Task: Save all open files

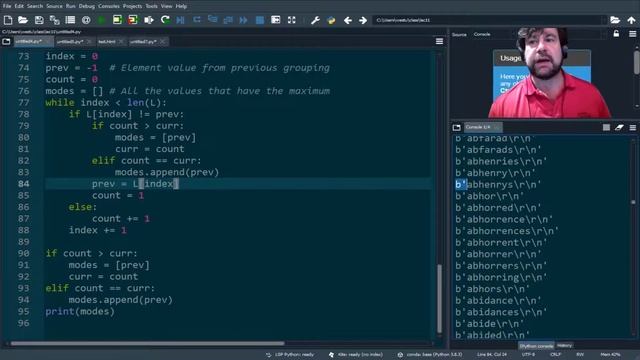Action: point(54,20)
